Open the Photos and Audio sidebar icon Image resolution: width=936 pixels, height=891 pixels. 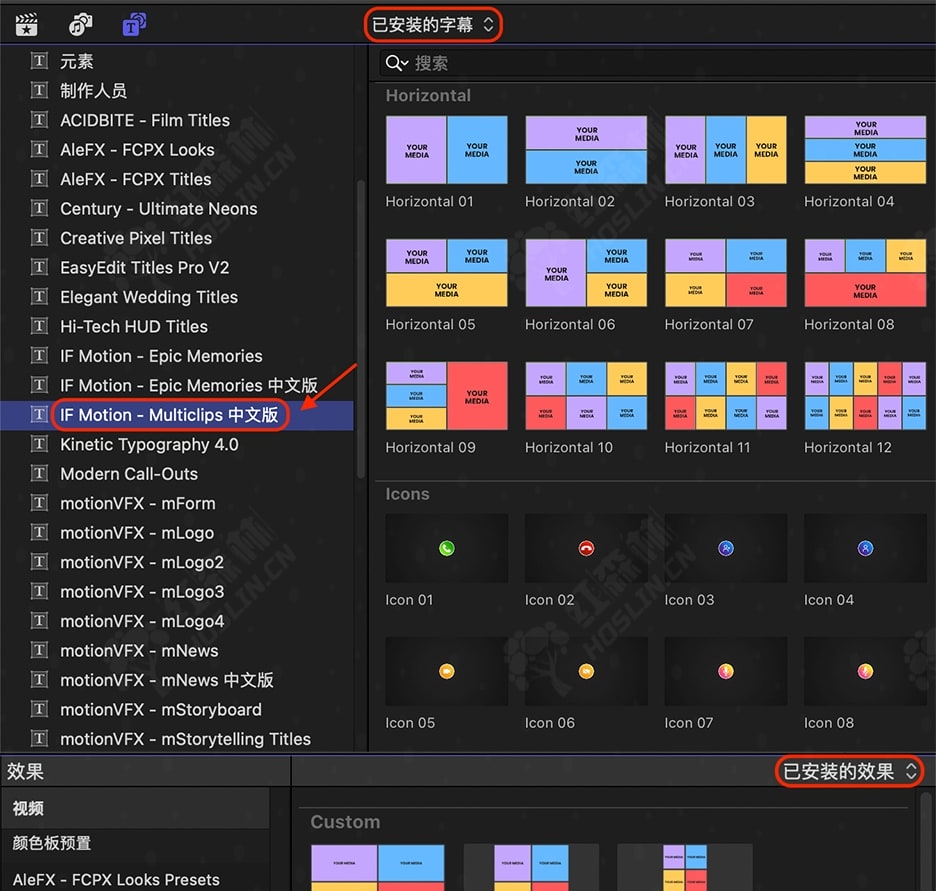(x=81, y=25)
